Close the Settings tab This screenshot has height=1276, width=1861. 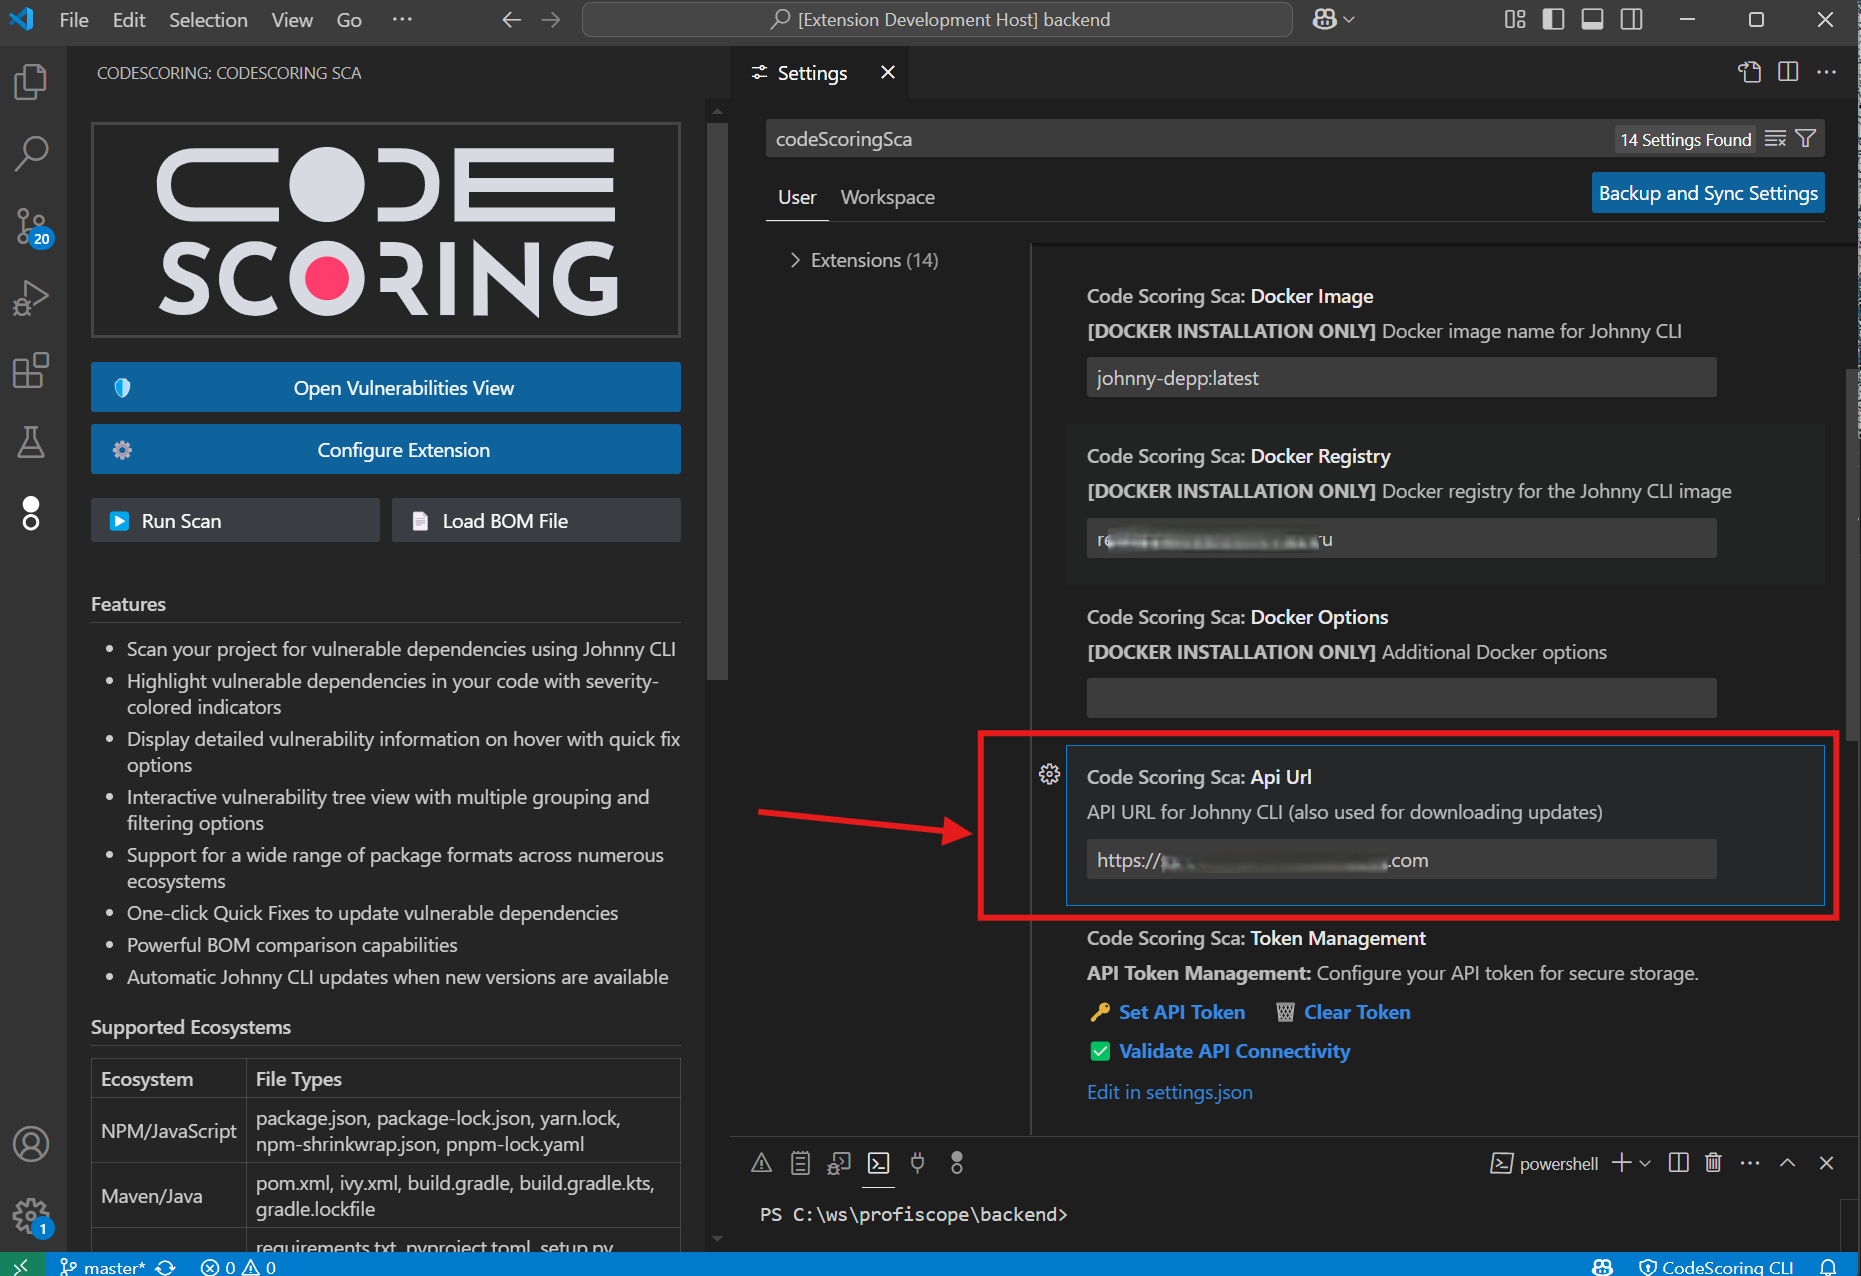[887, 72]
